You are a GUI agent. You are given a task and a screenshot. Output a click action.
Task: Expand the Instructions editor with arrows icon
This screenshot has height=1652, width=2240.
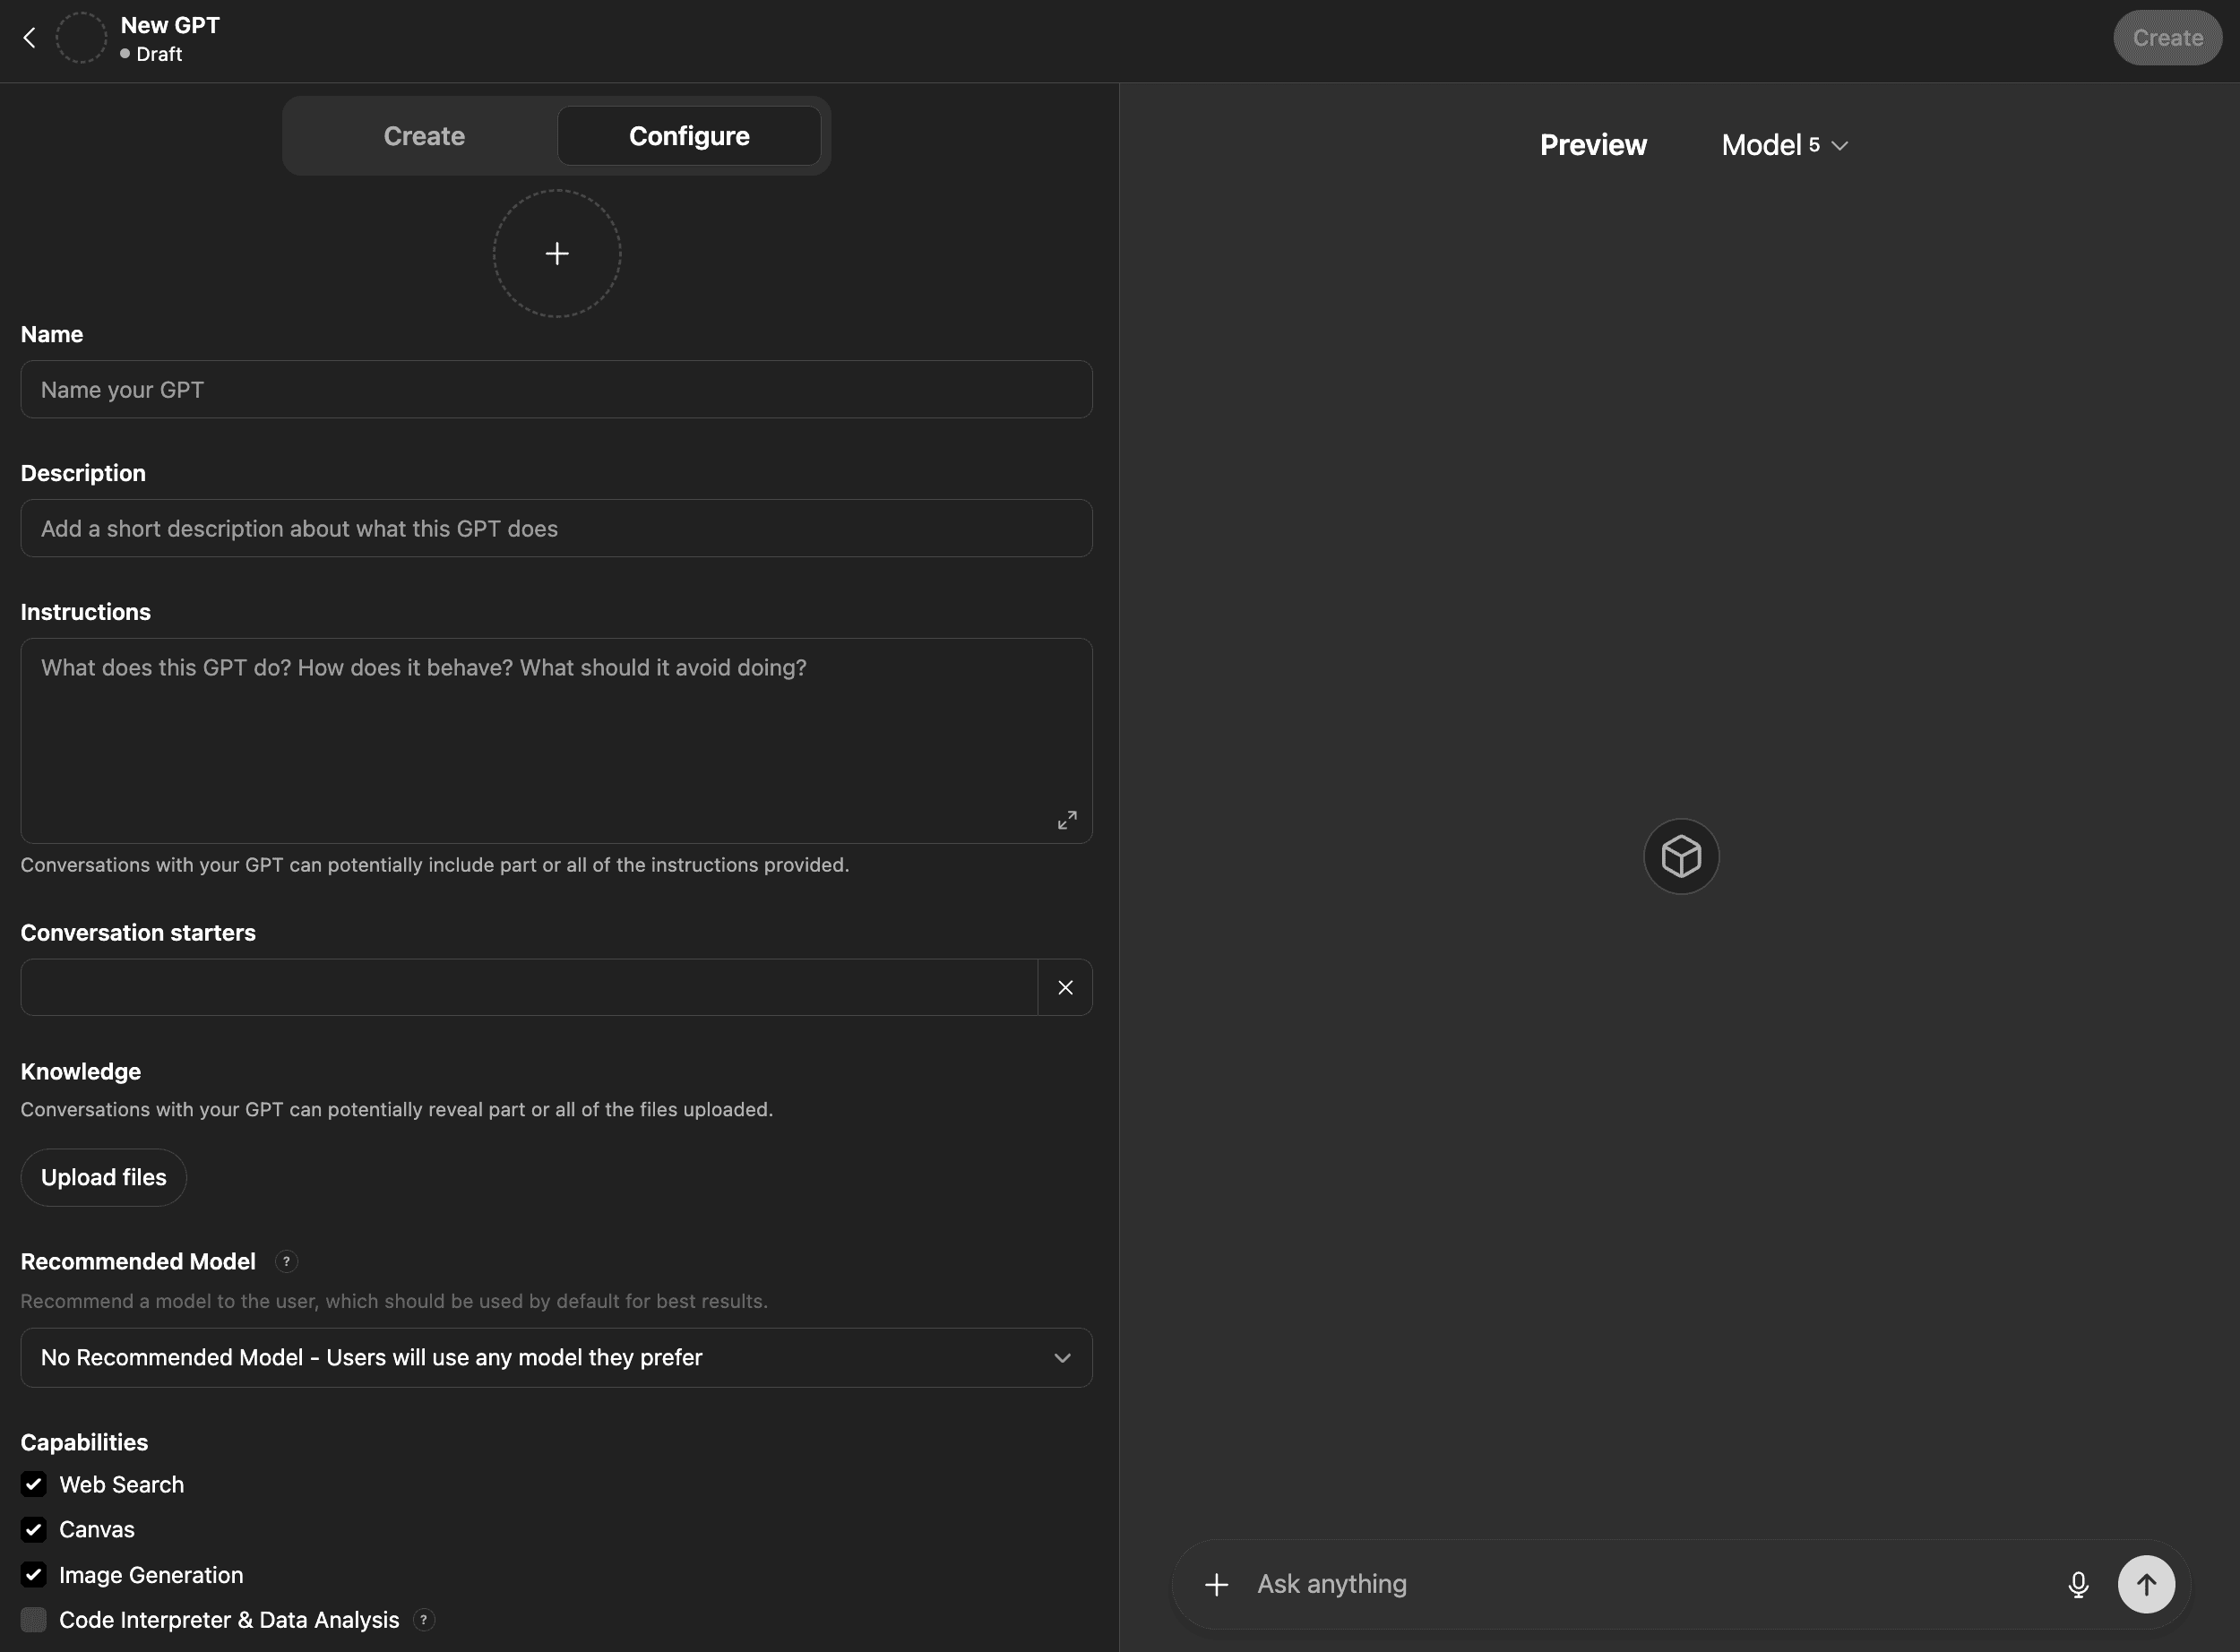[x=1067, y=820]
